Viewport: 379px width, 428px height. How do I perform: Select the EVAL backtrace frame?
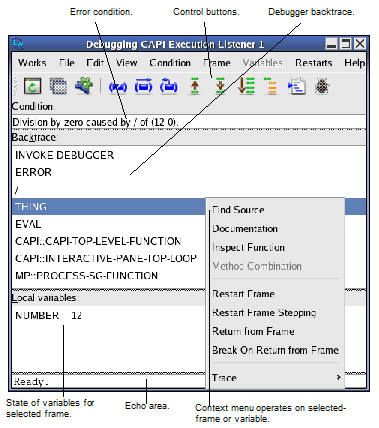(x=109, y=224)
